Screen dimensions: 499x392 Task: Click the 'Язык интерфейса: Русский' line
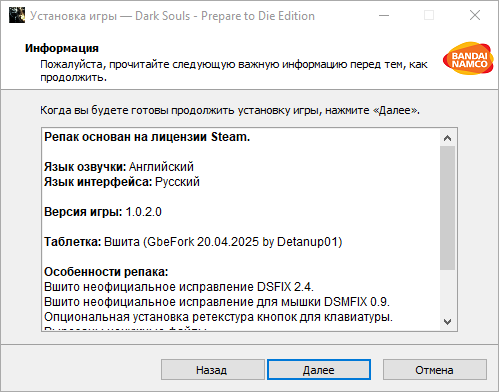[122, 182]
